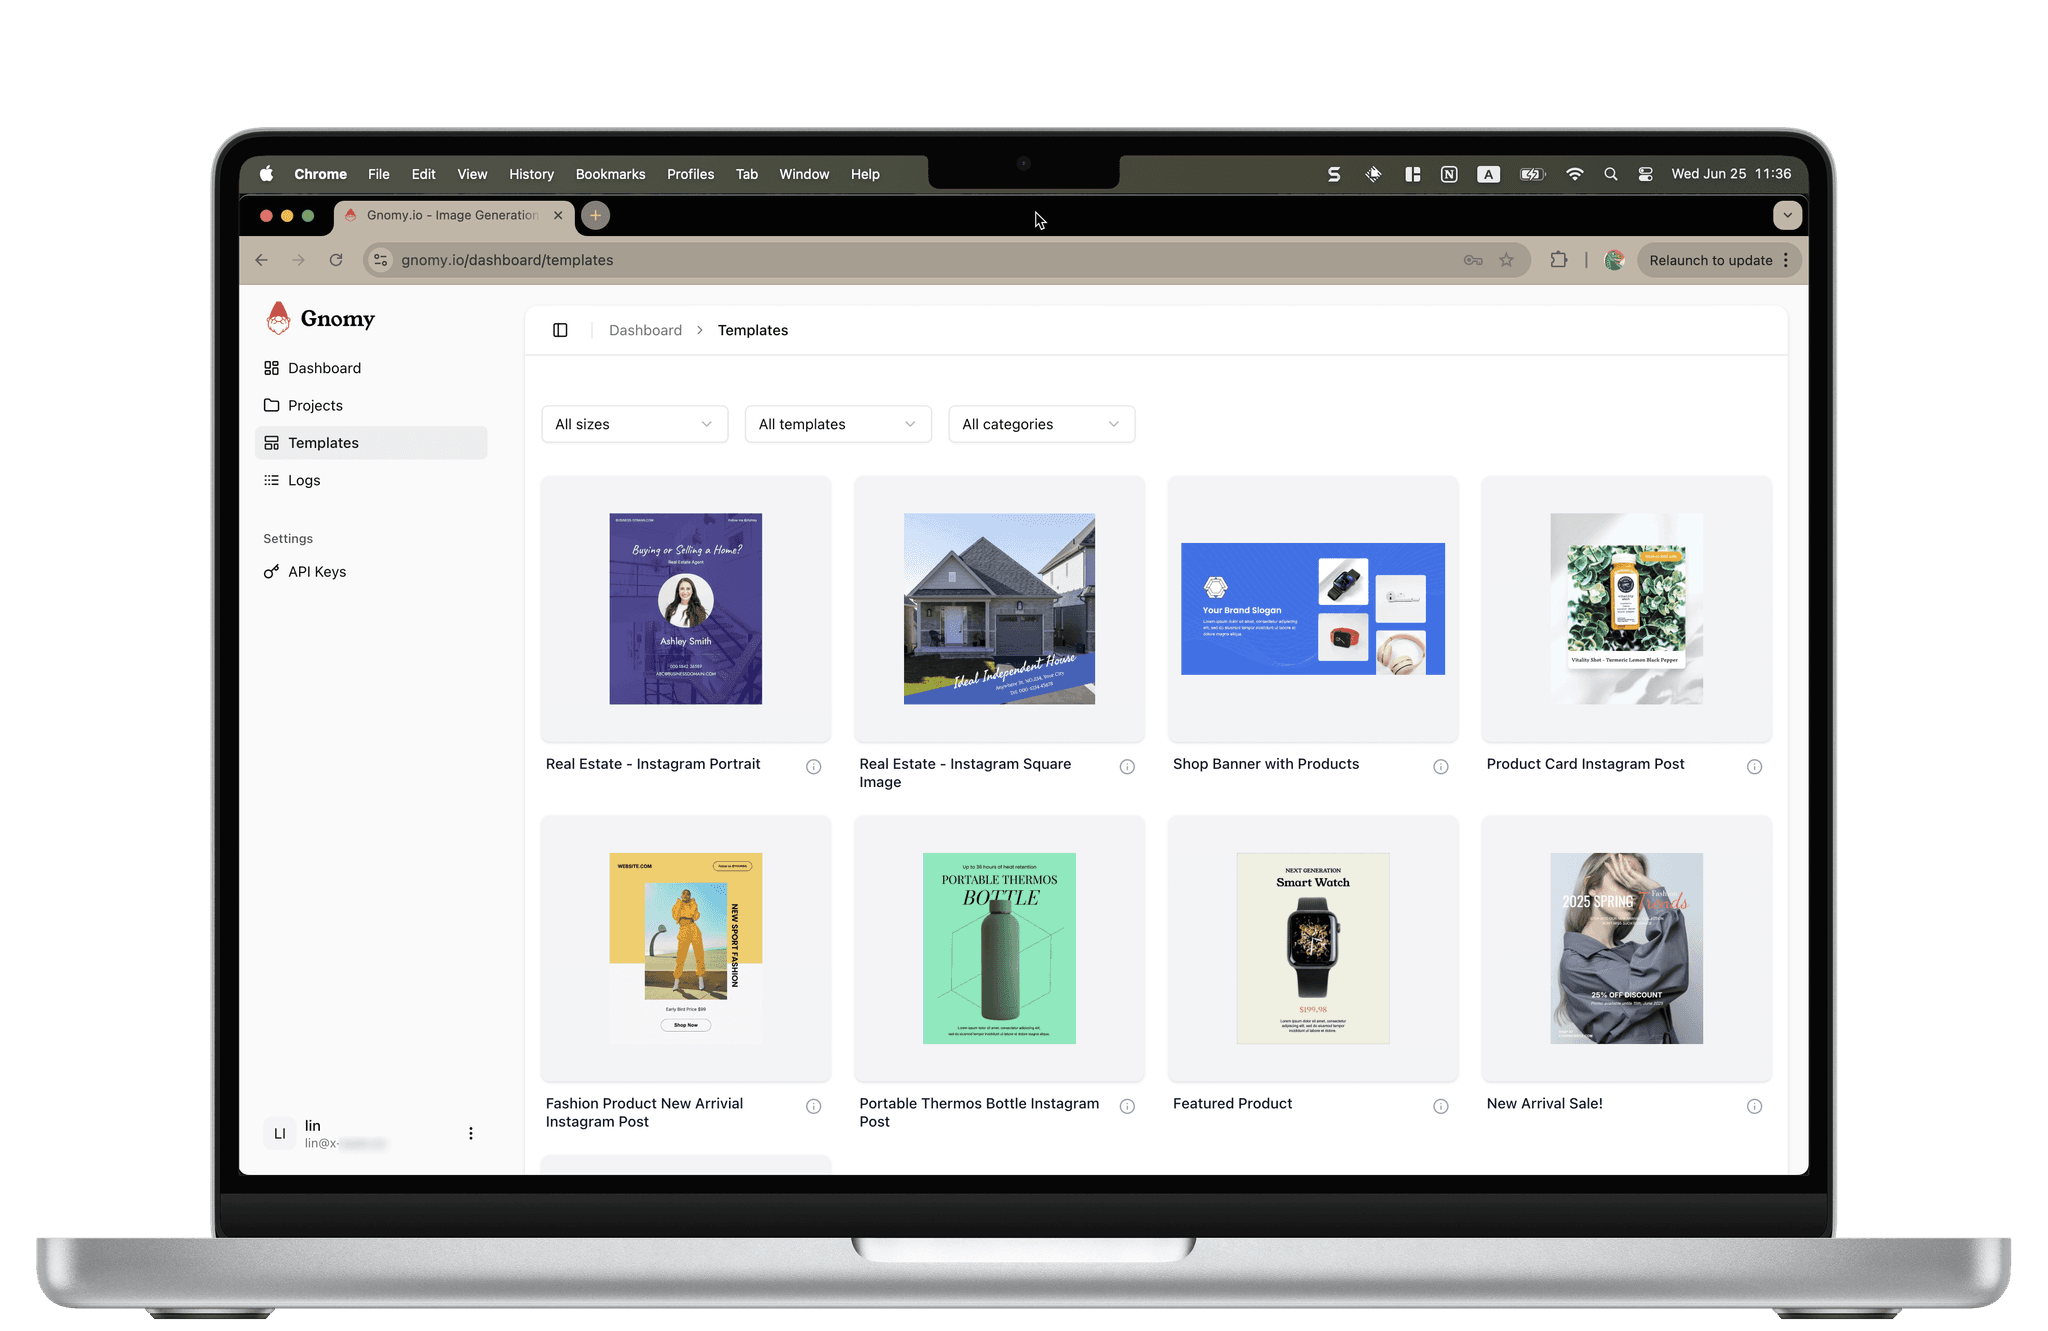
Task: Go to Projects in the sidebar
Action: (315, 405)
